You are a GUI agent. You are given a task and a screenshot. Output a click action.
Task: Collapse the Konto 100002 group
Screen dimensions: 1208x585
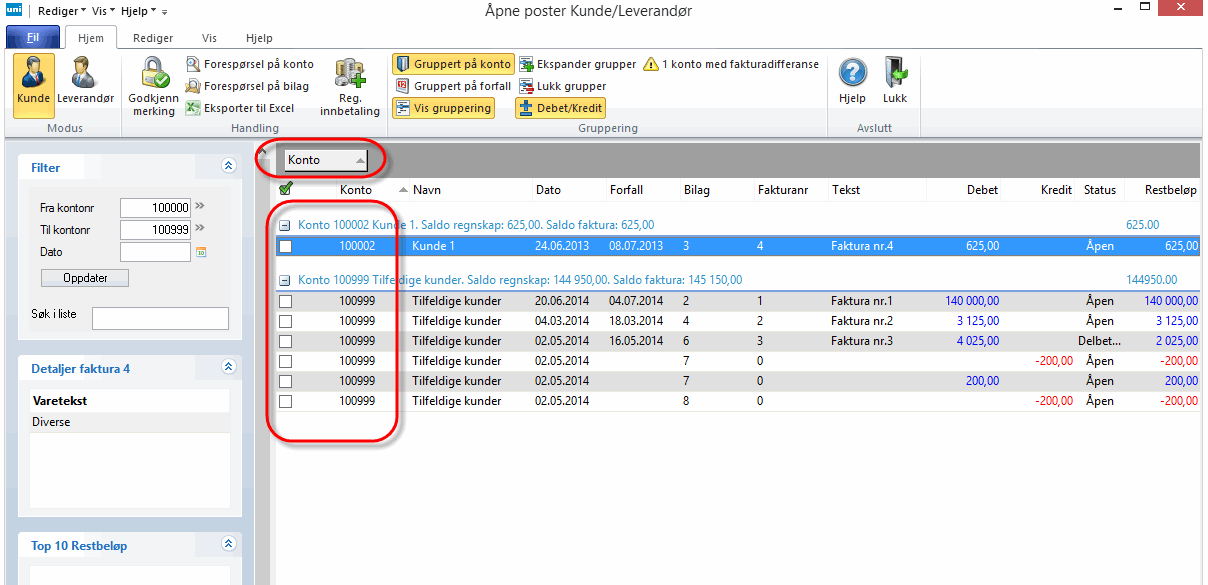coord(285,226)
